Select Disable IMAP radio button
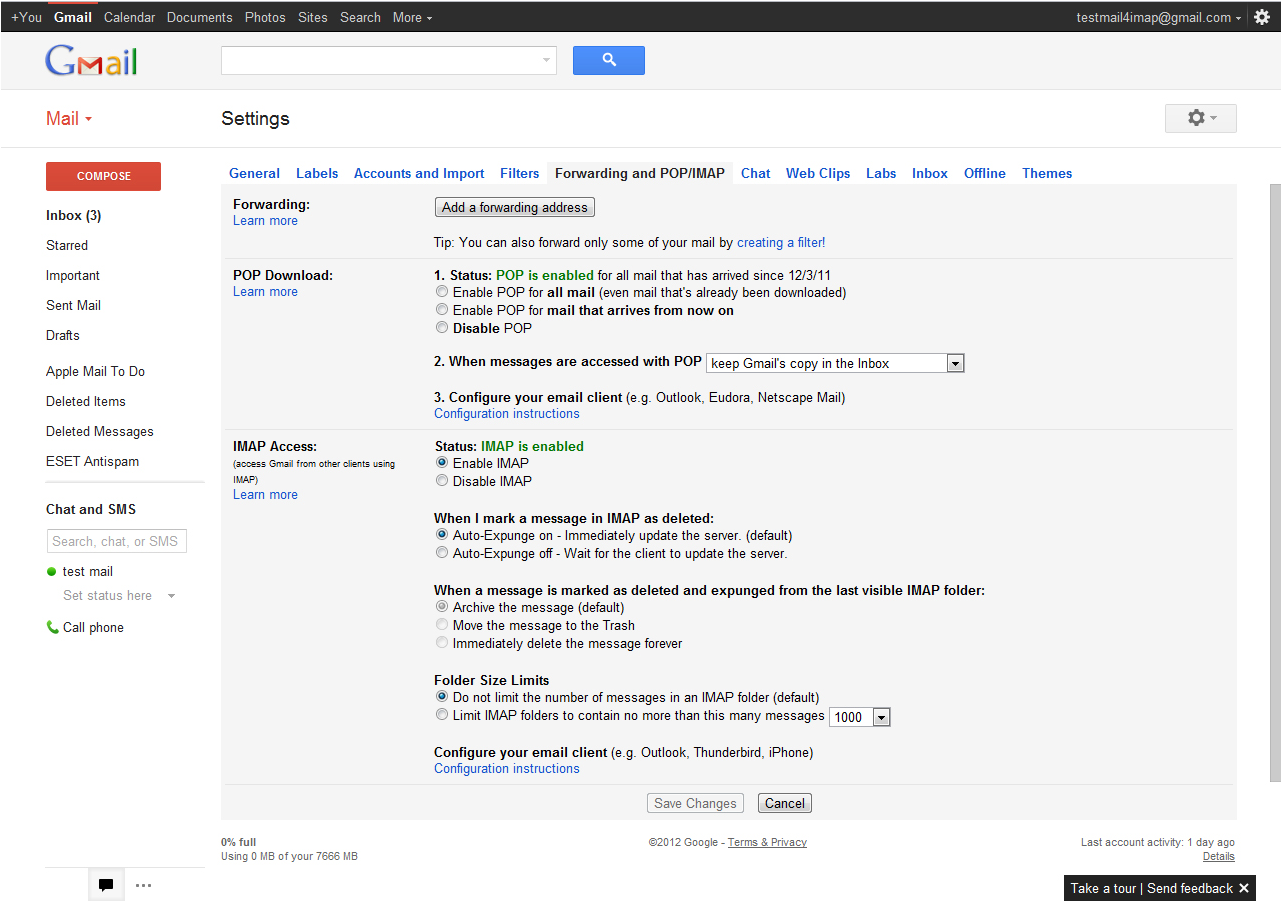The width and height of the screenshot is (1282, 902). pyautogui.click(x=442, y=481)
